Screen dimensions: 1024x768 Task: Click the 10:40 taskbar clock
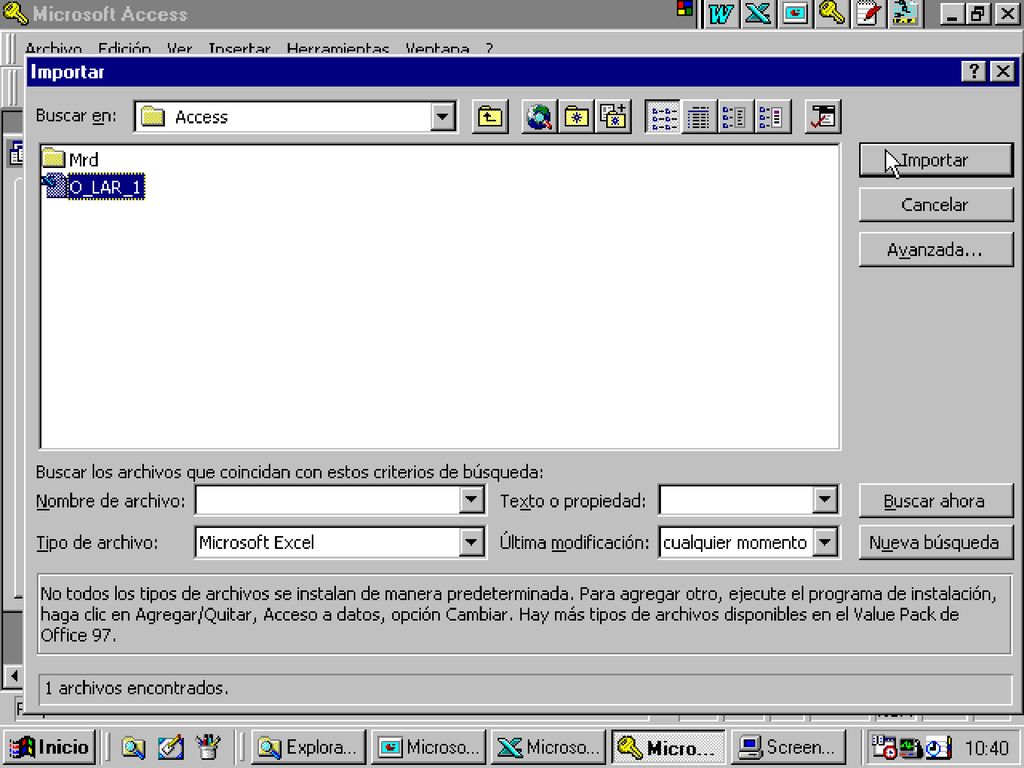pyautogui.click(x=986, y=748)
